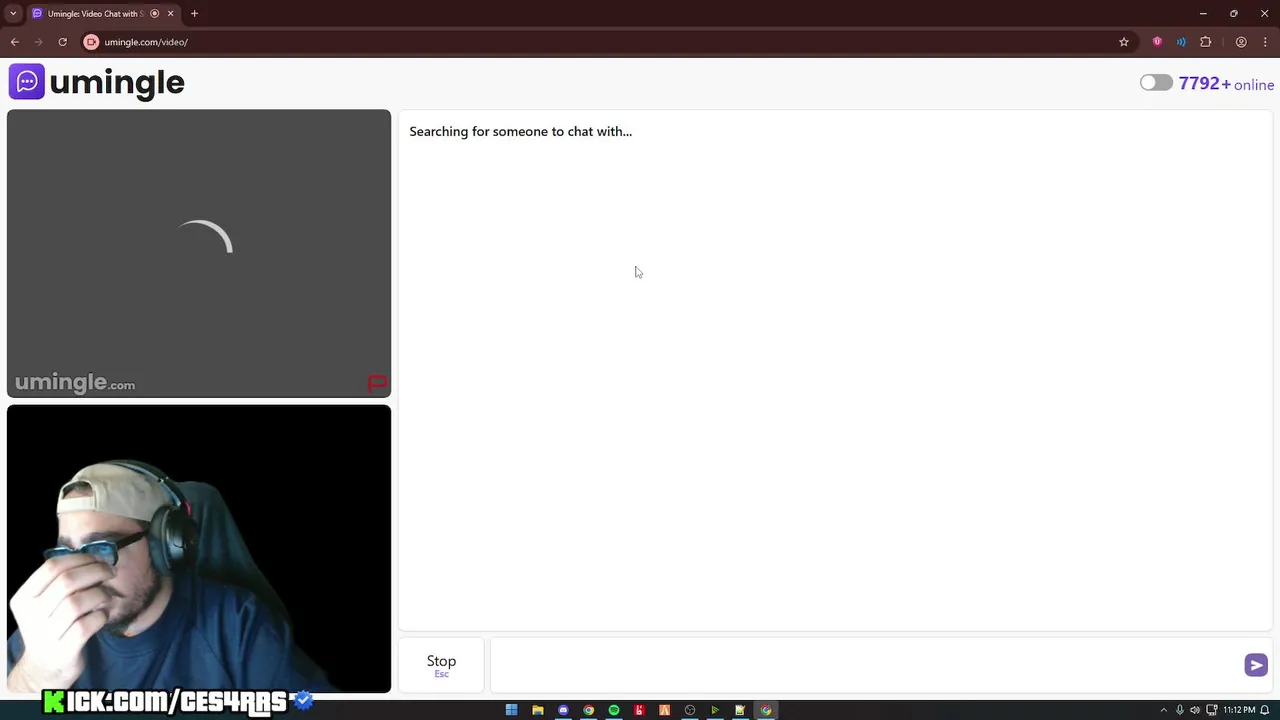1280x720 pixels.
Task: Open the network tray icon
Action: click(1212, 710)
